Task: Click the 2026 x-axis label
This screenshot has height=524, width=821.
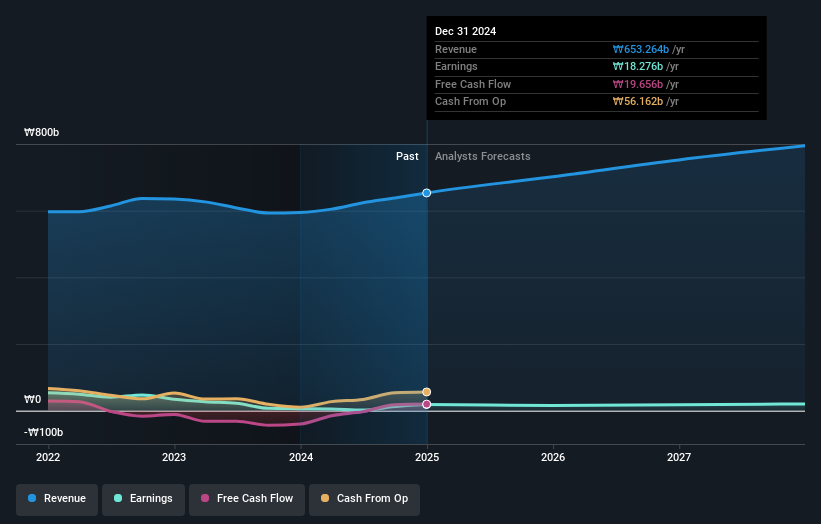Action: click(553, 458)
